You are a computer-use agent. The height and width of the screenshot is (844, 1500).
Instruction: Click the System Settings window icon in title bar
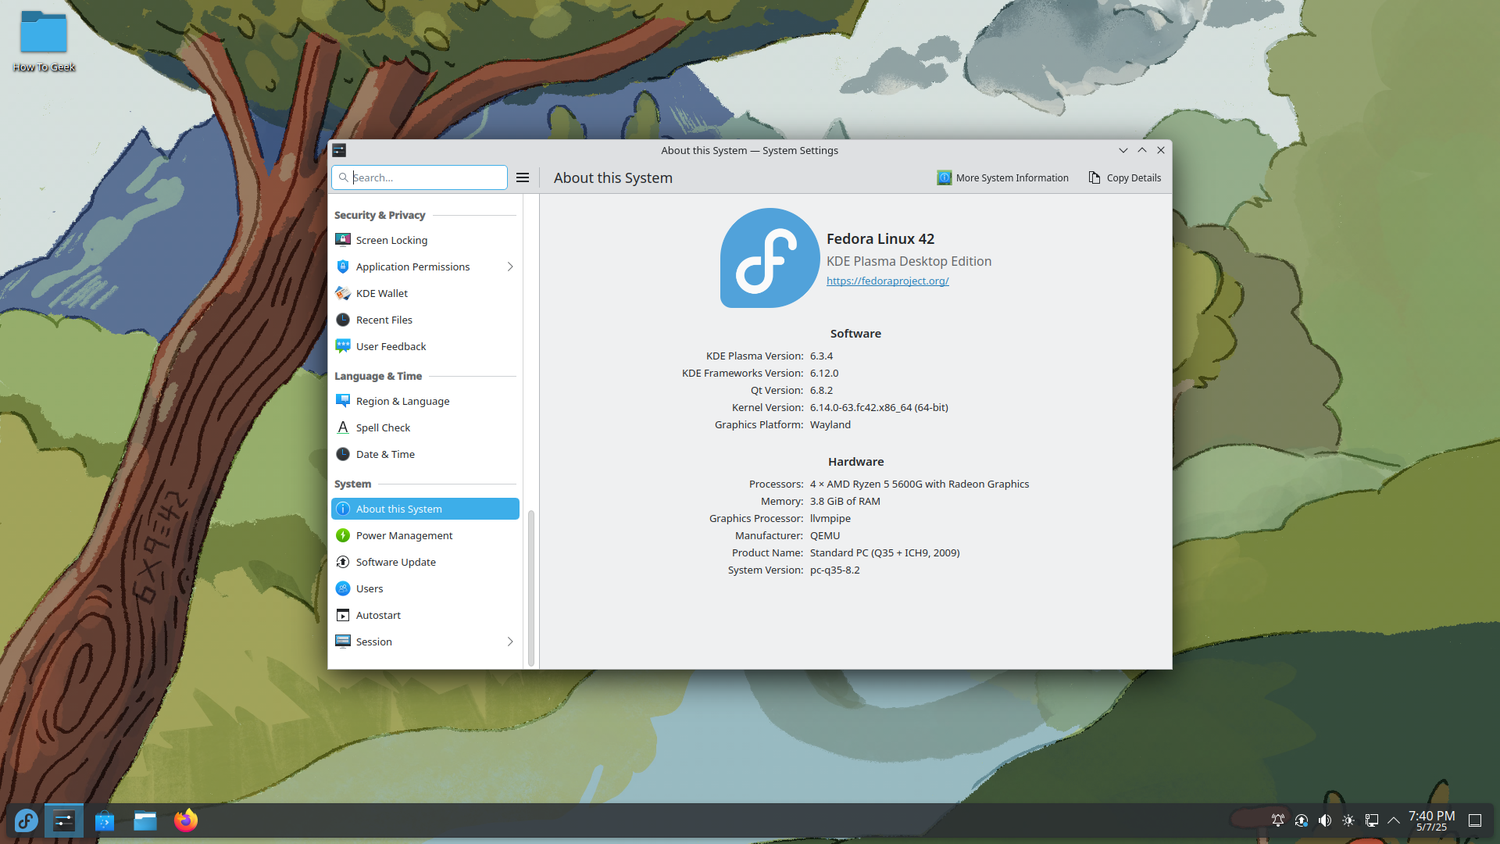[339, 150]
